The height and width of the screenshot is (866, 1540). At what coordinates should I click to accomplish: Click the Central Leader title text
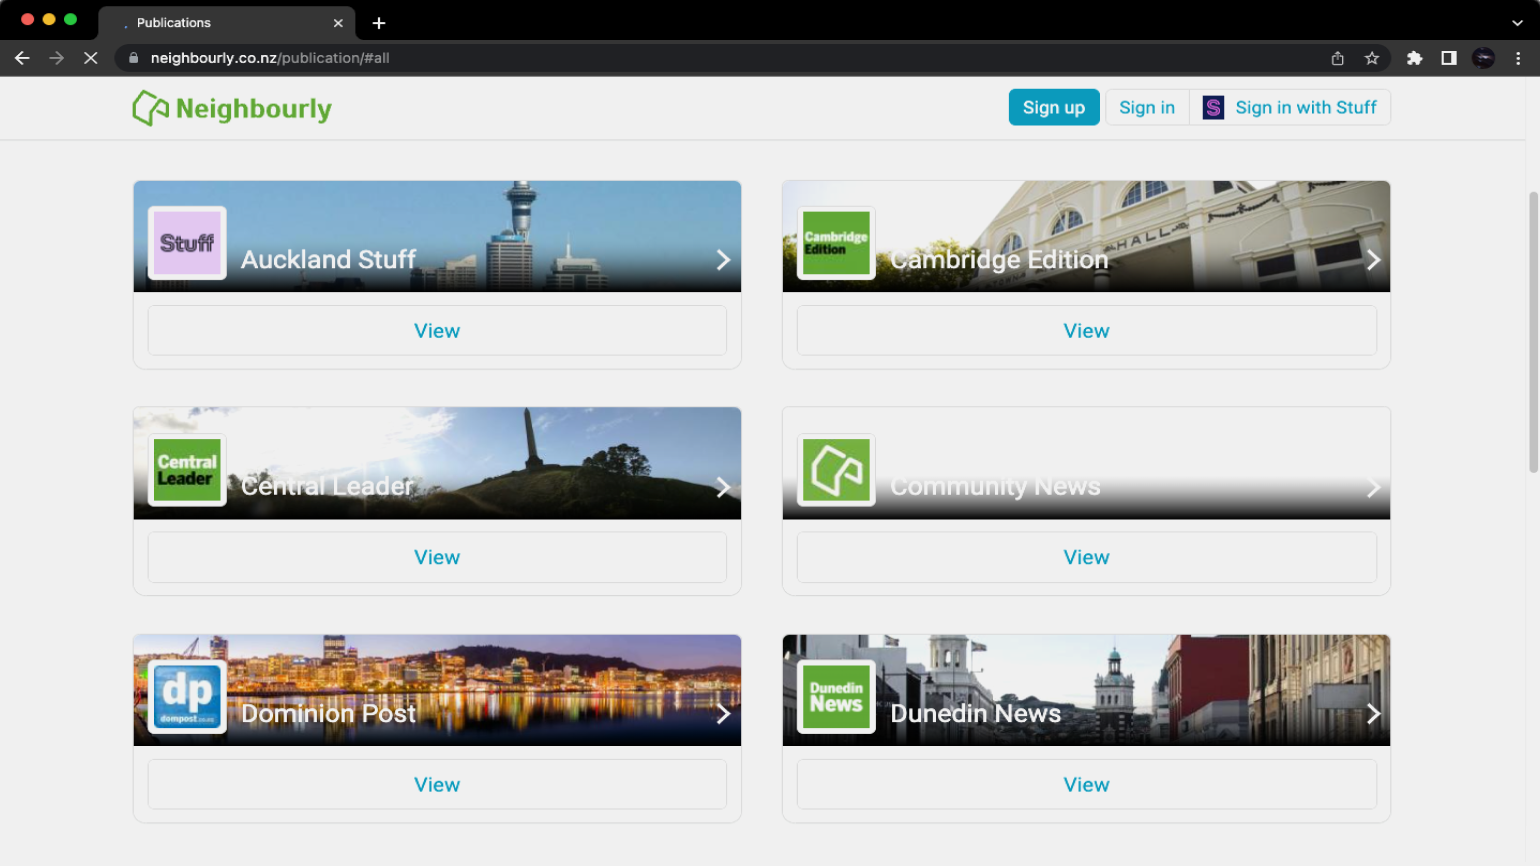coord(327,487)
